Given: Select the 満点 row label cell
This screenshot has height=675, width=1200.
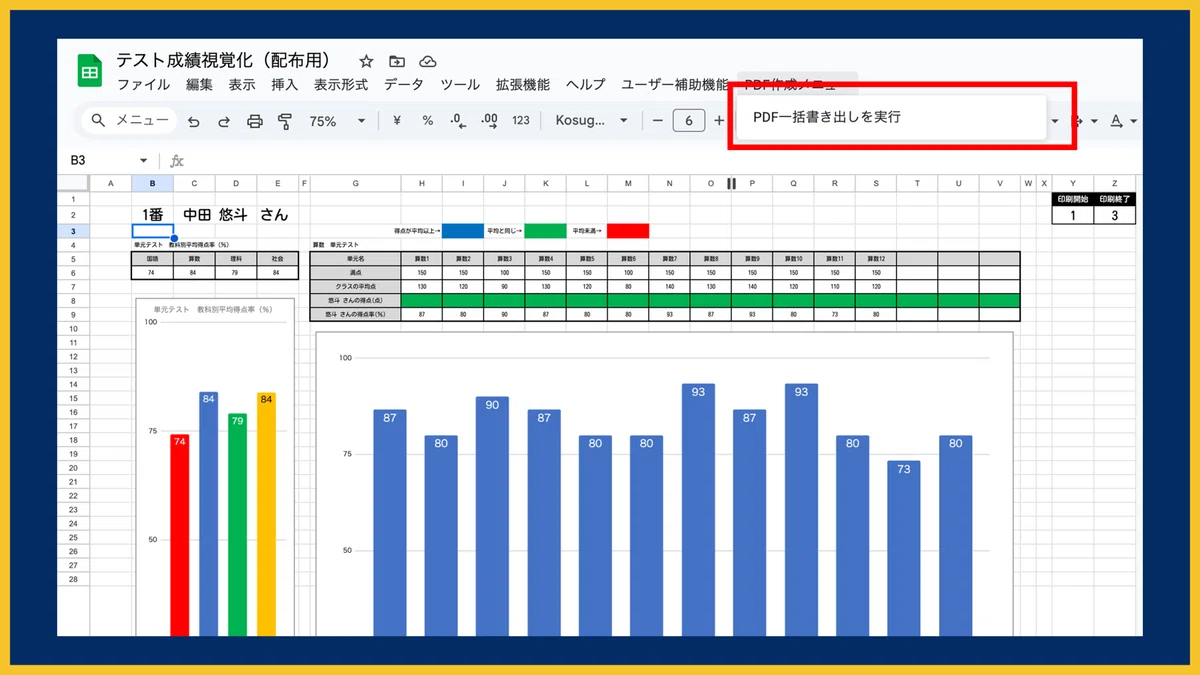Looking at the screenshot, I should 355,272.
